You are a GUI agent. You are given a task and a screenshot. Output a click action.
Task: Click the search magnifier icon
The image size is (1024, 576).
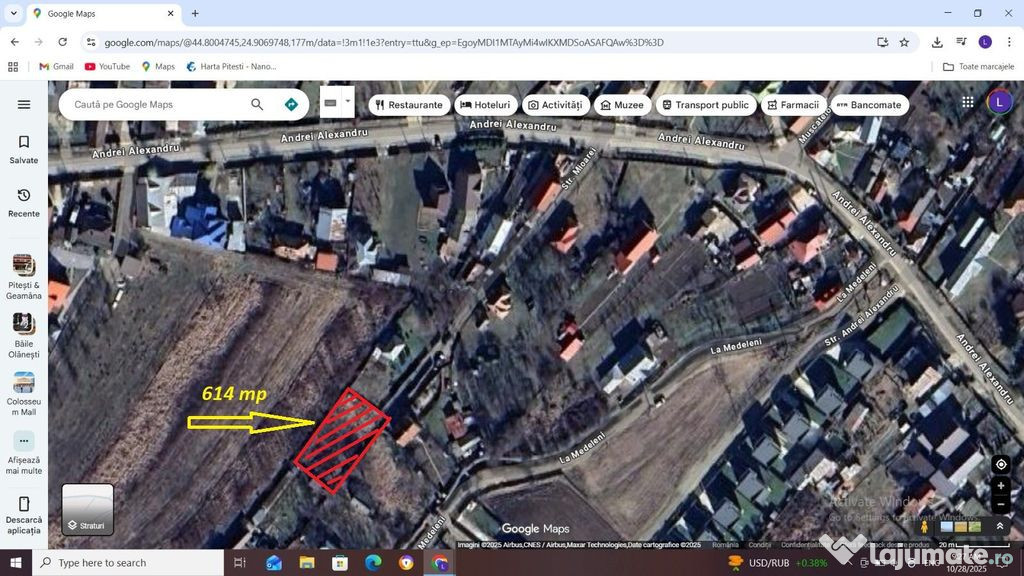[x=257, y=104]
